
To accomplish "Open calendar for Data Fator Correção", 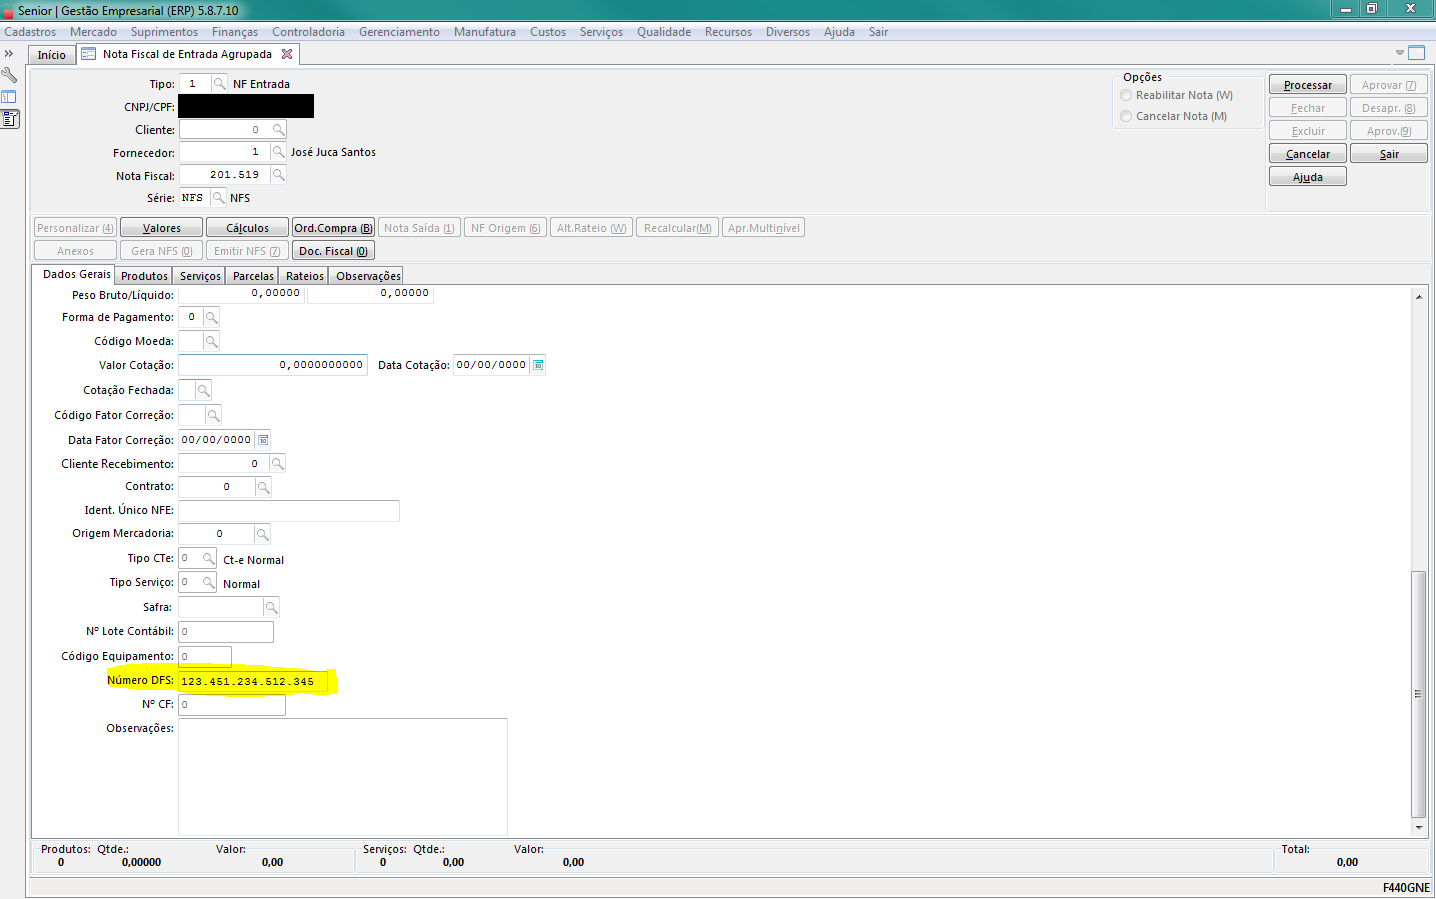I will (x=263, y=440).
